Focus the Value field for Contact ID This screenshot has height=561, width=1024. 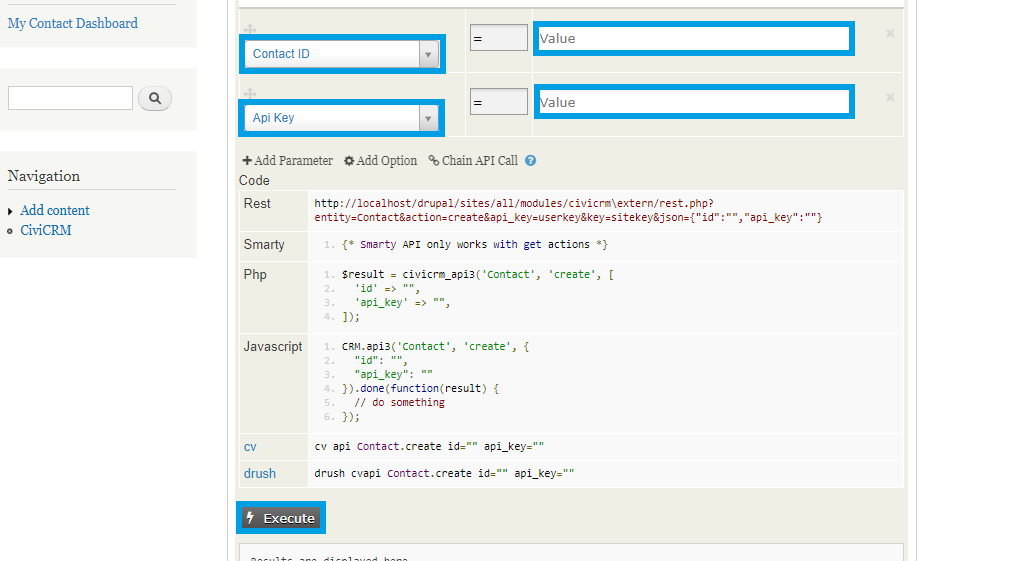[x=692, y=38]
